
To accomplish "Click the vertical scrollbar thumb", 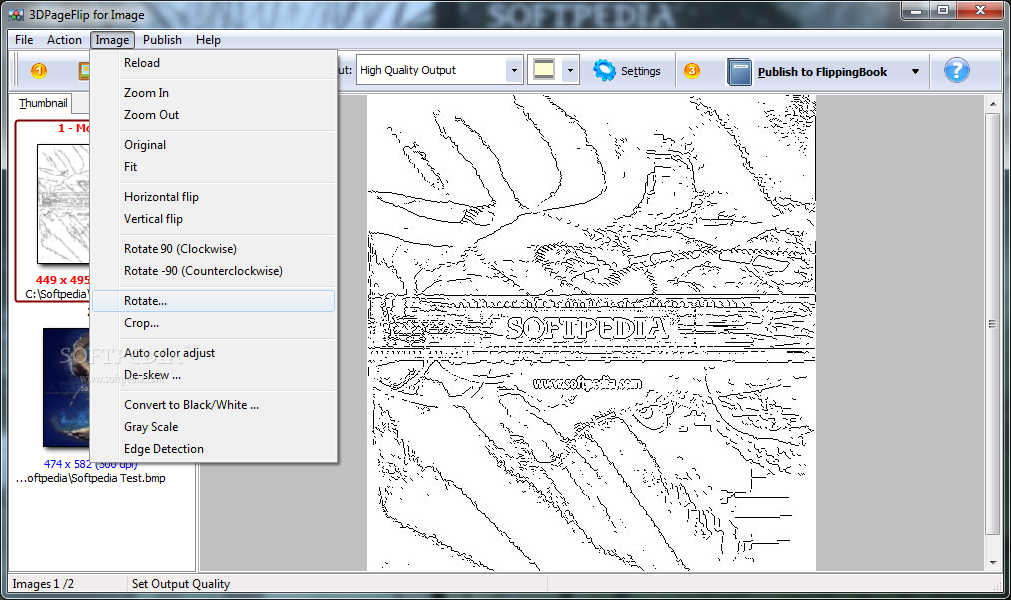I will pos(992,324).
